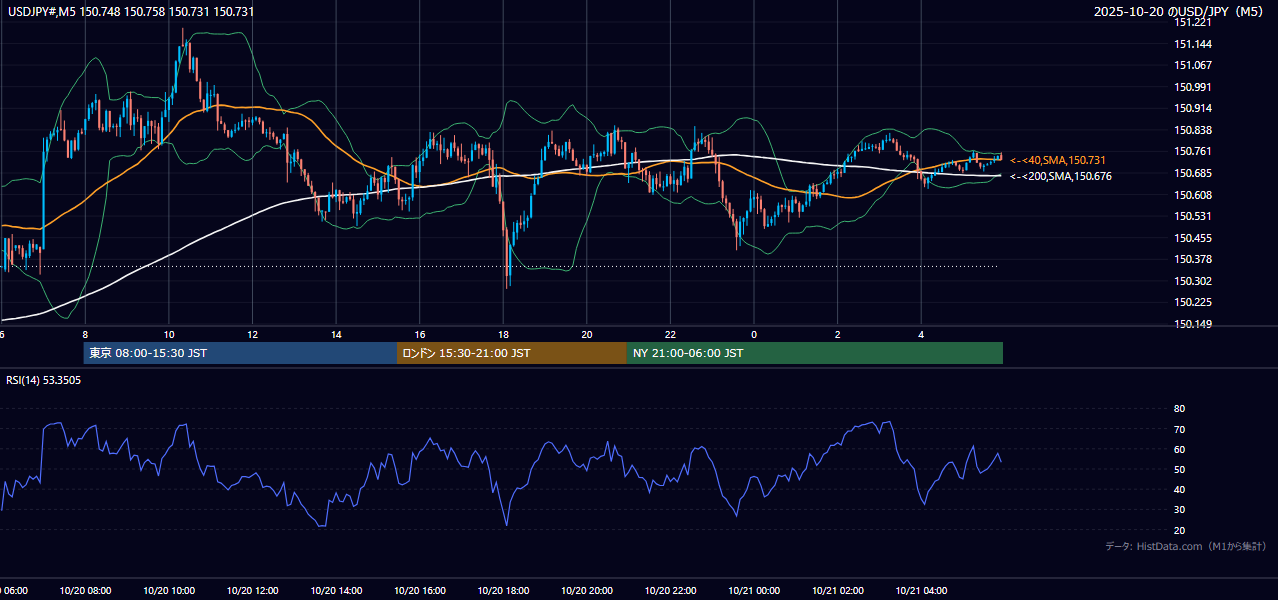This screenshot has width=1278, height=600.
Task: Click the 10/20 18:00 time axis label
Action: tap(503, 591)
